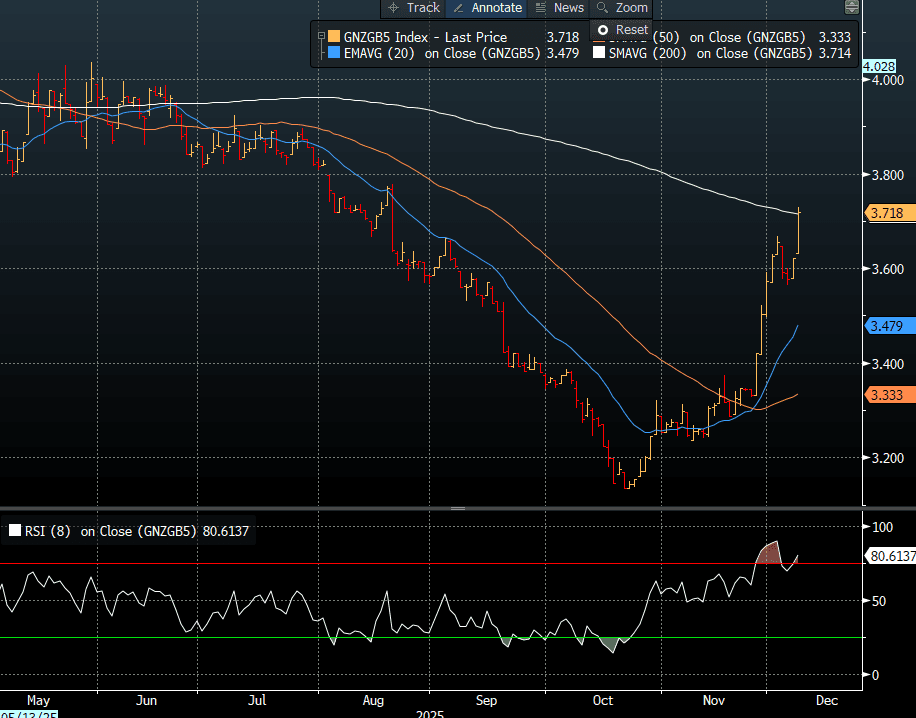The height and width of the screenshot is (718, 916).
Task: Click the Track crosshair icon
Action: tap(393, 8)
